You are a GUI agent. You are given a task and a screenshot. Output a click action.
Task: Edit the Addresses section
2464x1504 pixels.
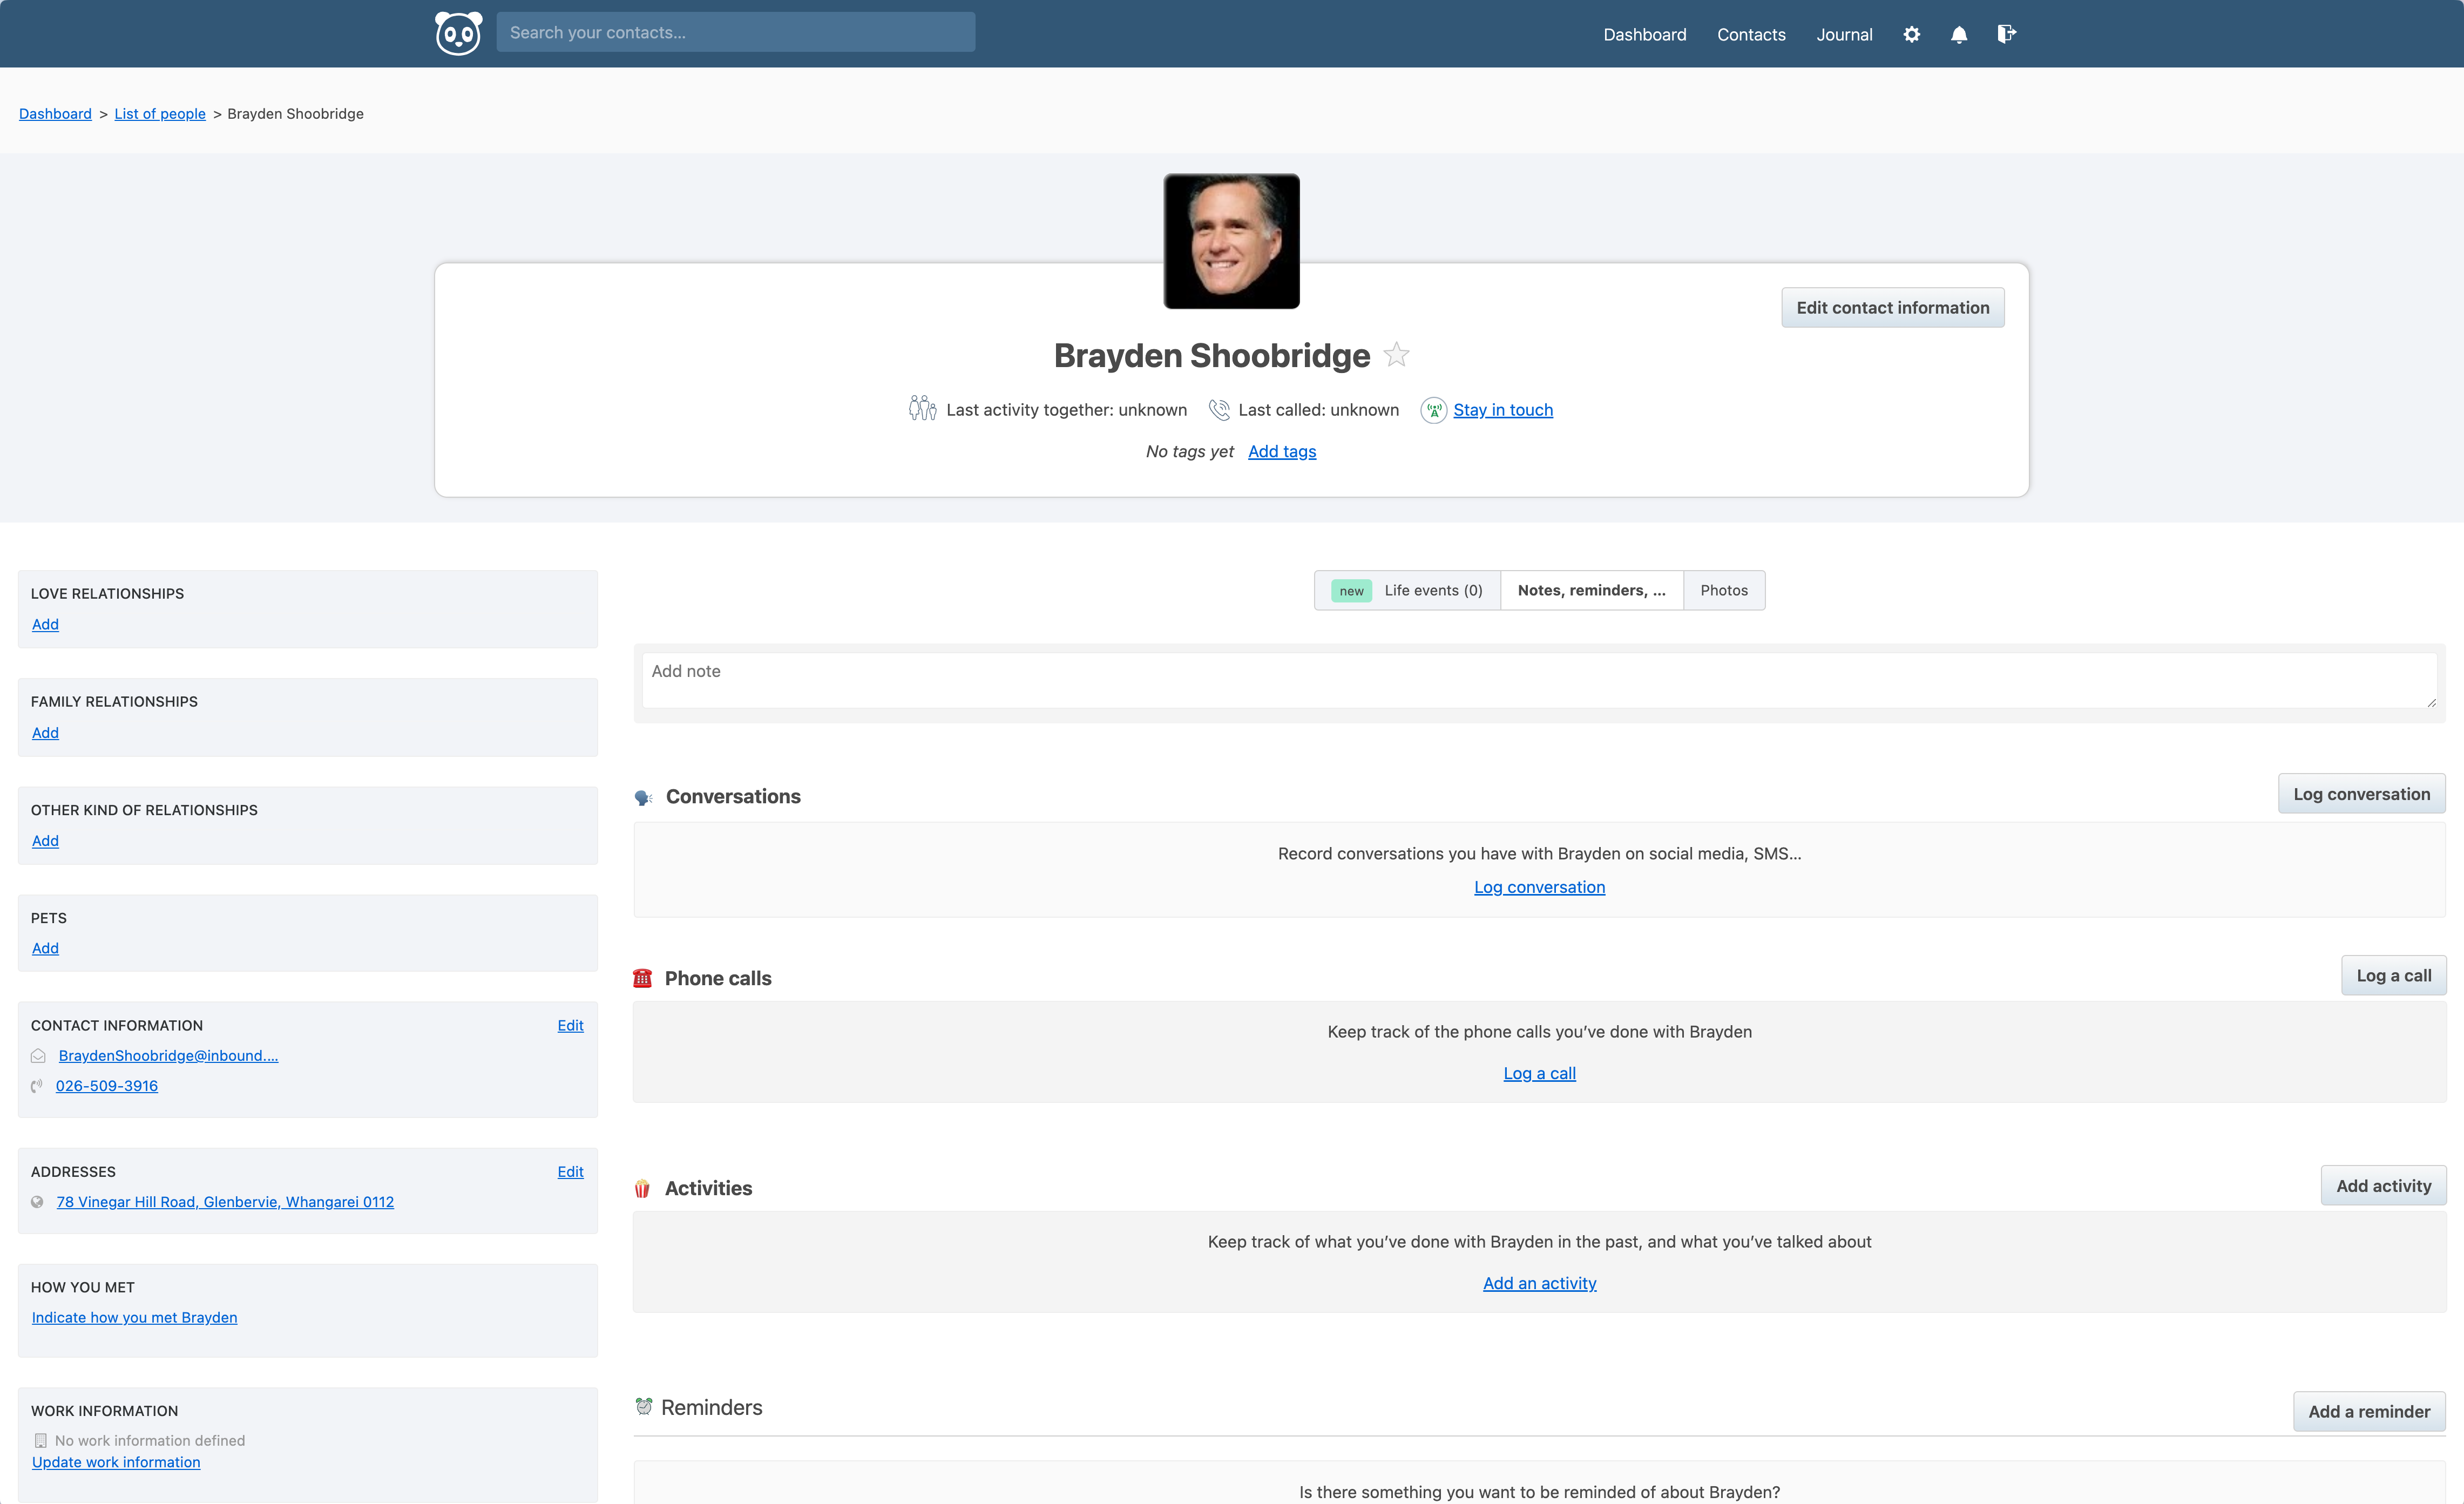pyautogui.click(x=570, y=1171)
